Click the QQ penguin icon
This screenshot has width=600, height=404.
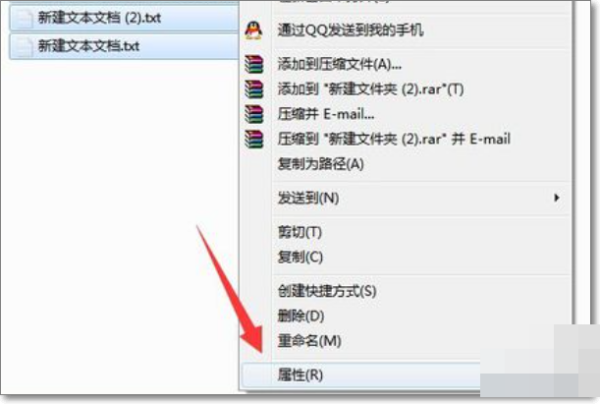coord(254,31)
